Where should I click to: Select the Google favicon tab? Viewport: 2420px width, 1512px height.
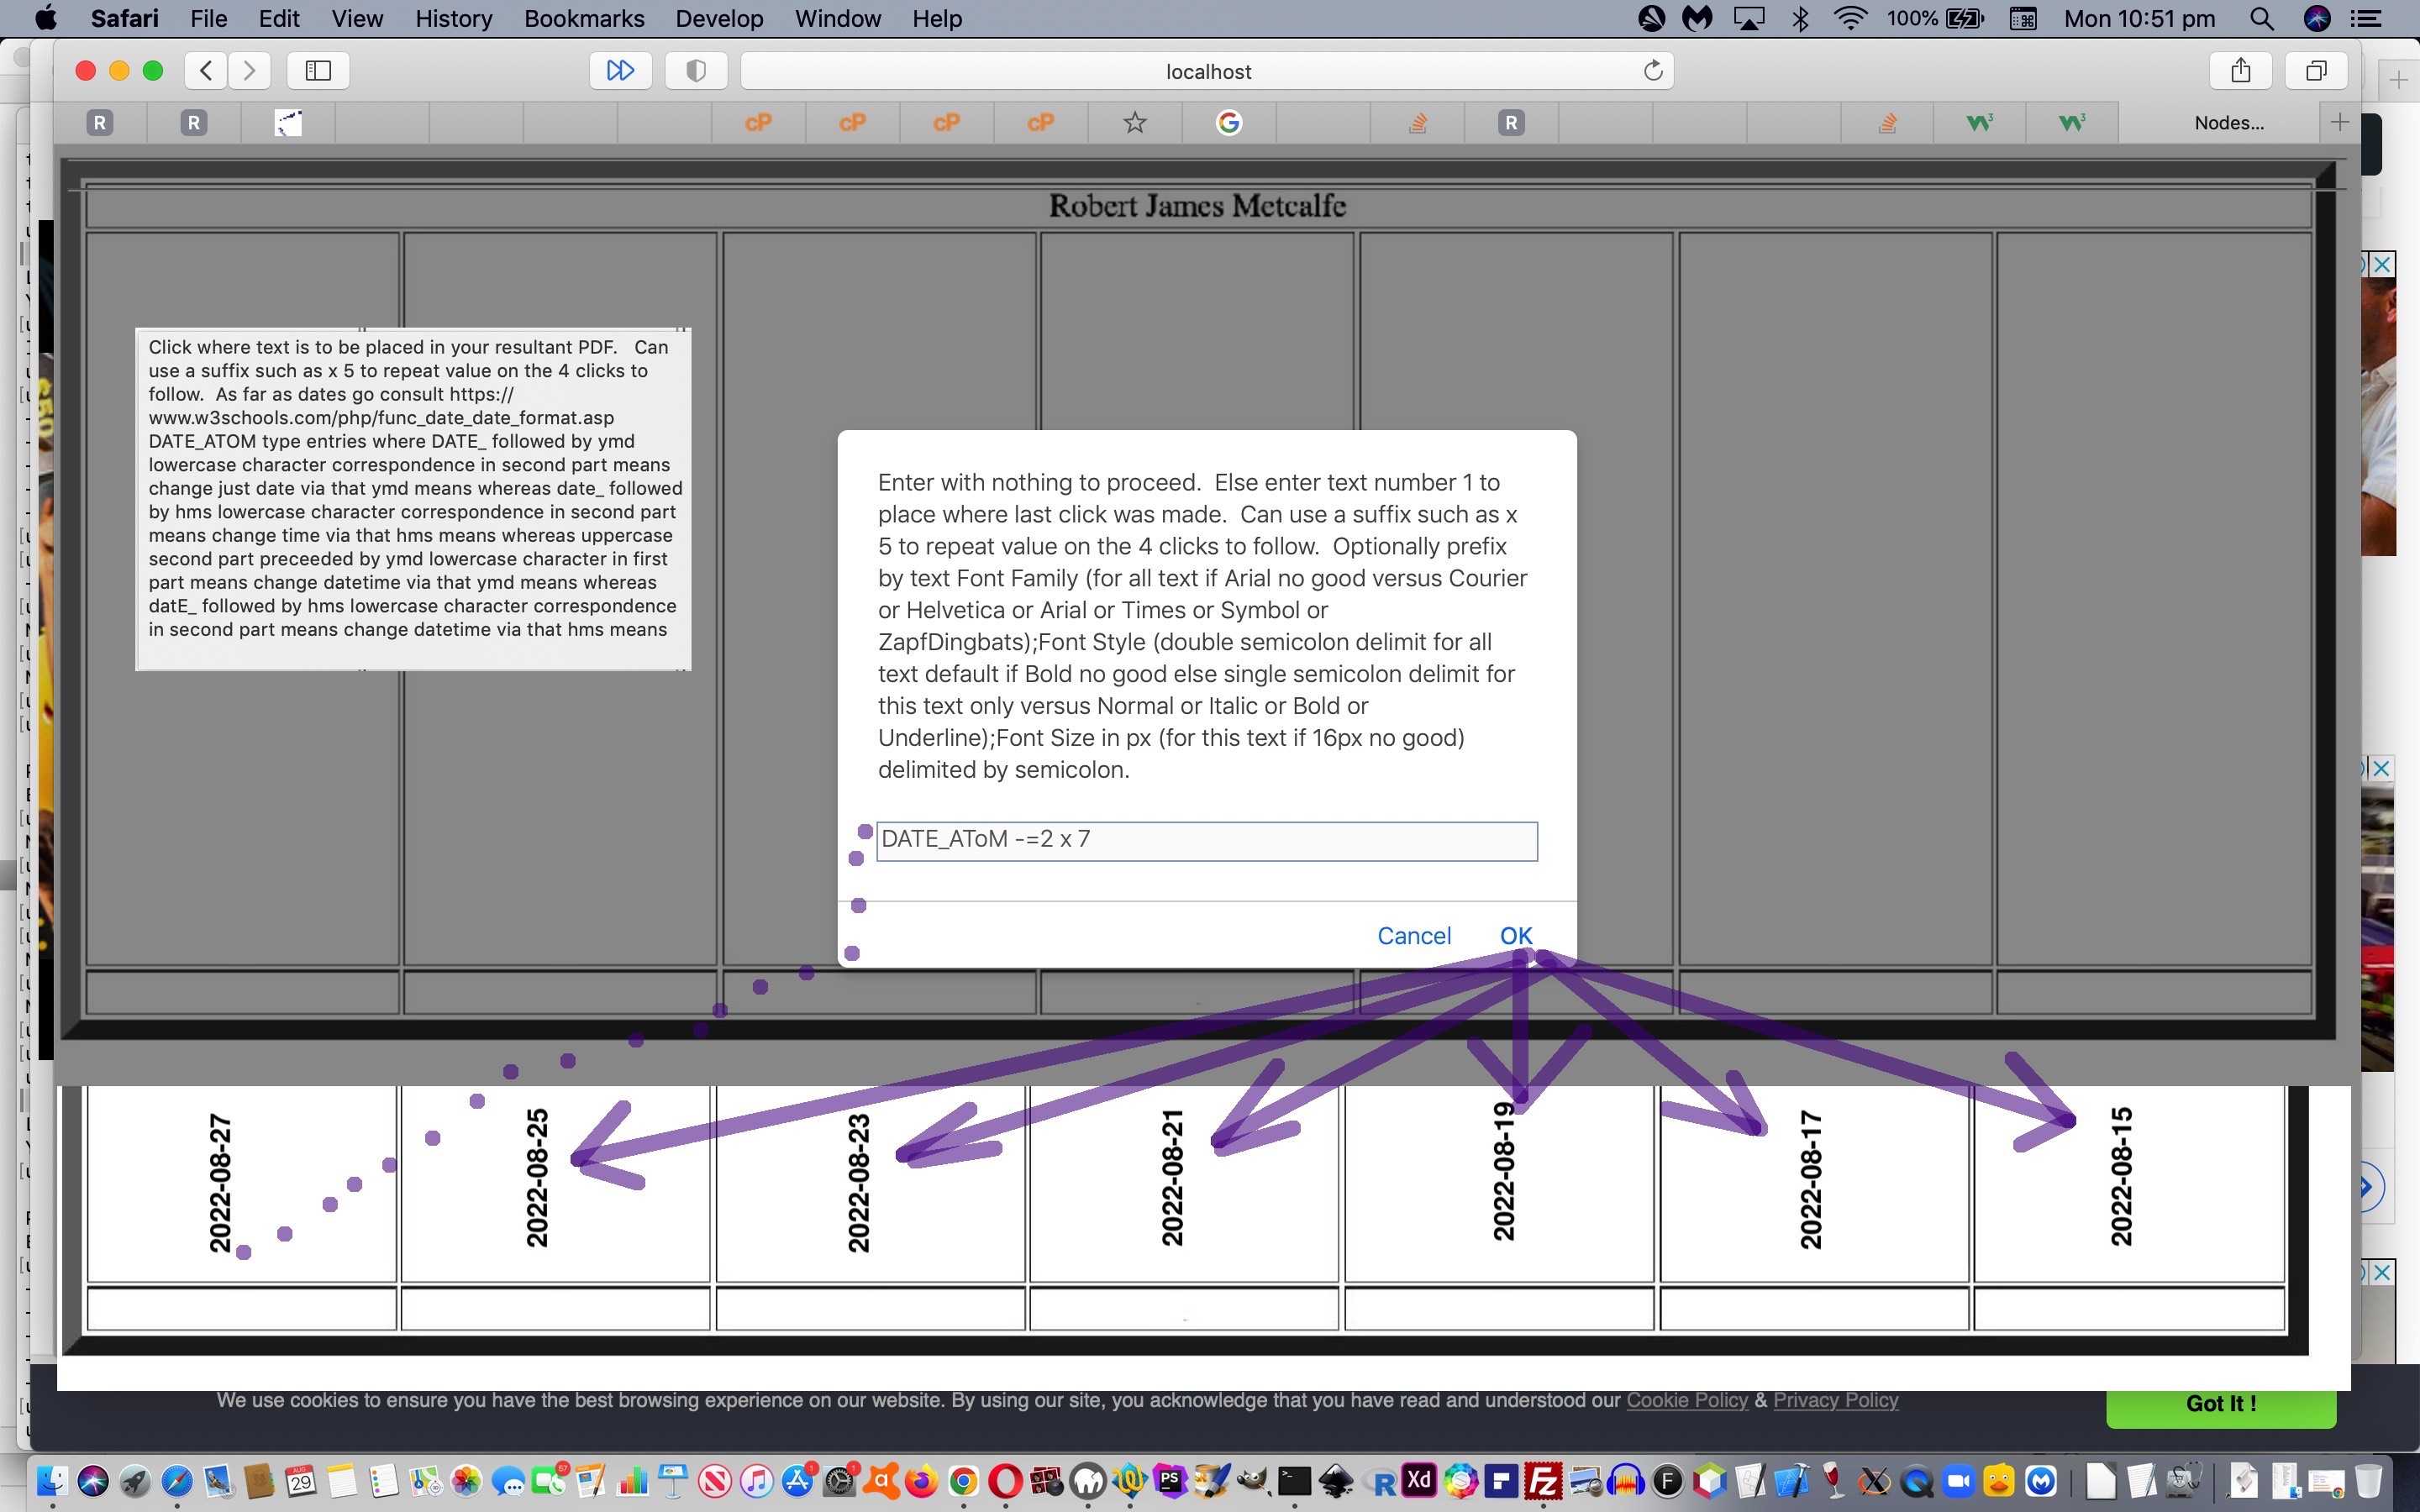[1229, 122]
